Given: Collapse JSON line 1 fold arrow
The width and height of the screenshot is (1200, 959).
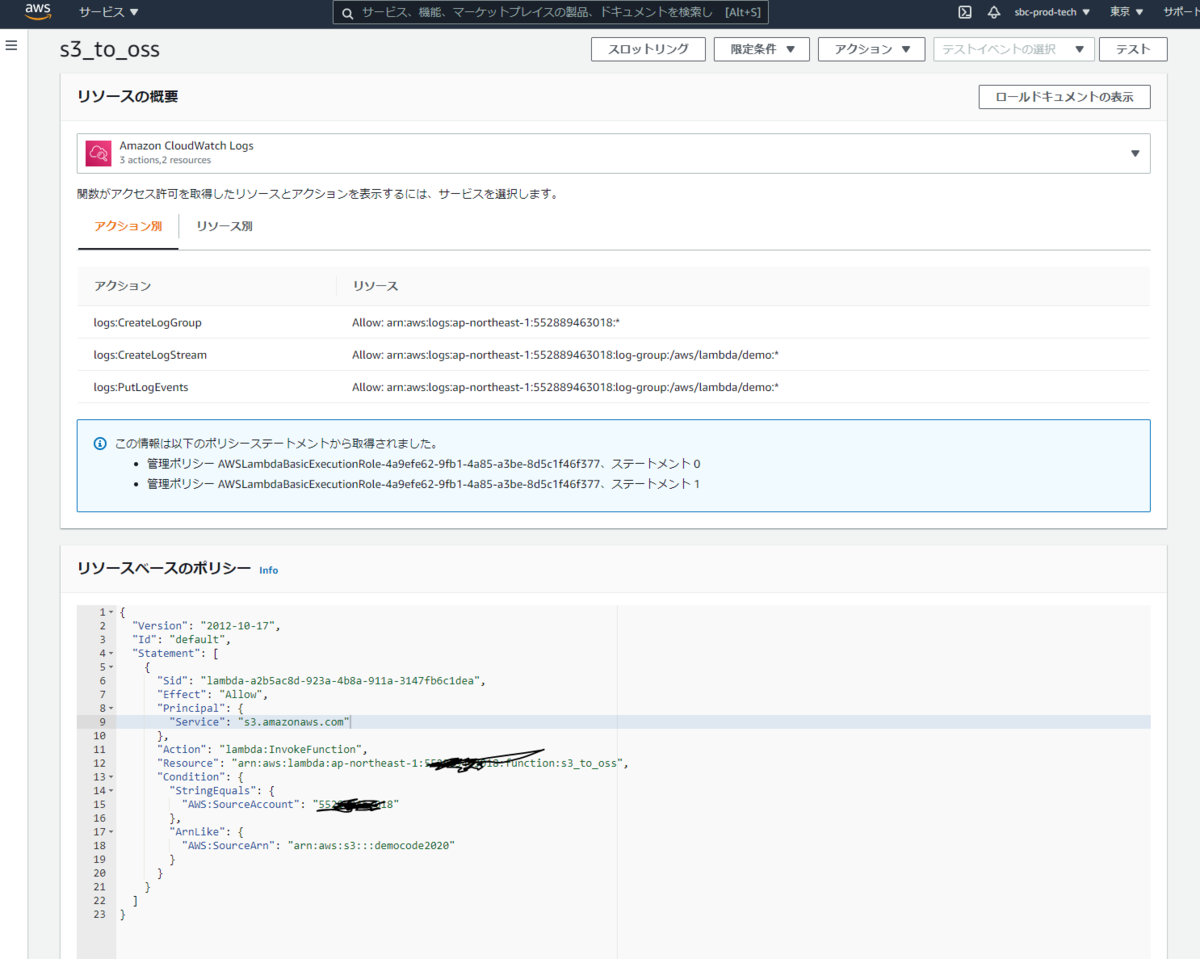Looking at the screenshot, I should click(x=111, y=612).
